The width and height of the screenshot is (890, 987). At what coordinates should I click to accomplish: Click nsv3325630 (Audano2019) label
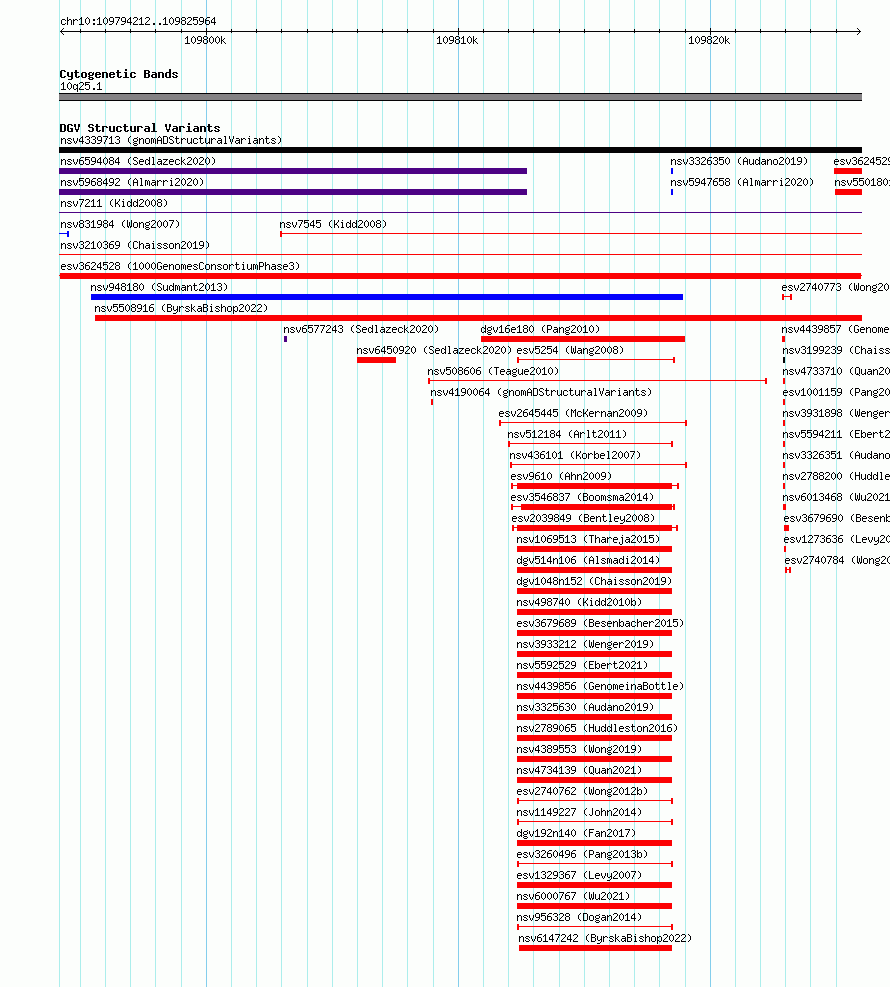[585, 707]
